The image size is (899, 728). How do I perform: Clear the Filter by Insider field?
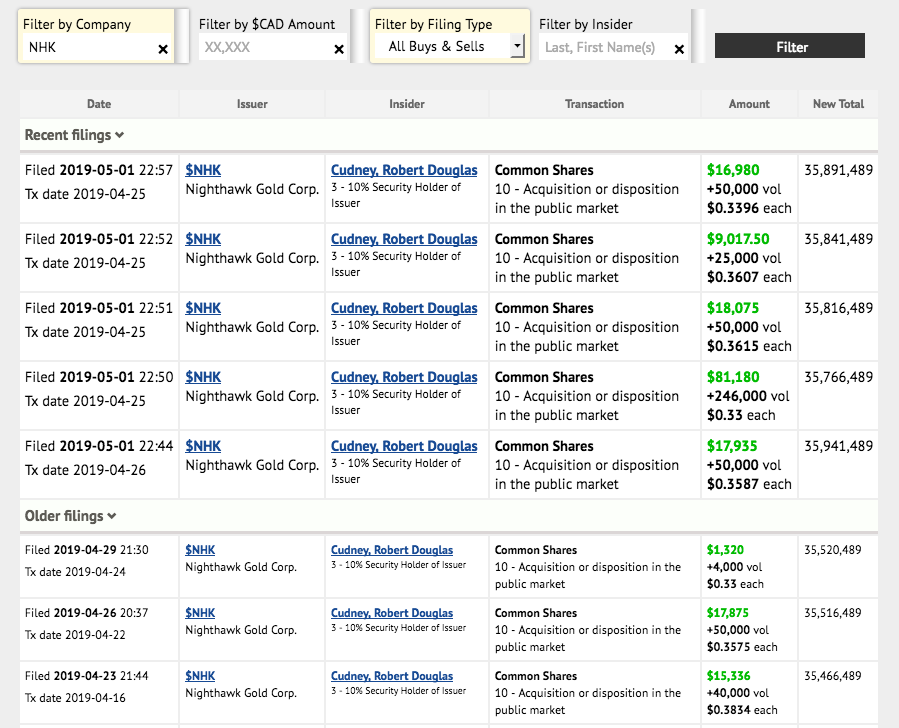[679, 49]
